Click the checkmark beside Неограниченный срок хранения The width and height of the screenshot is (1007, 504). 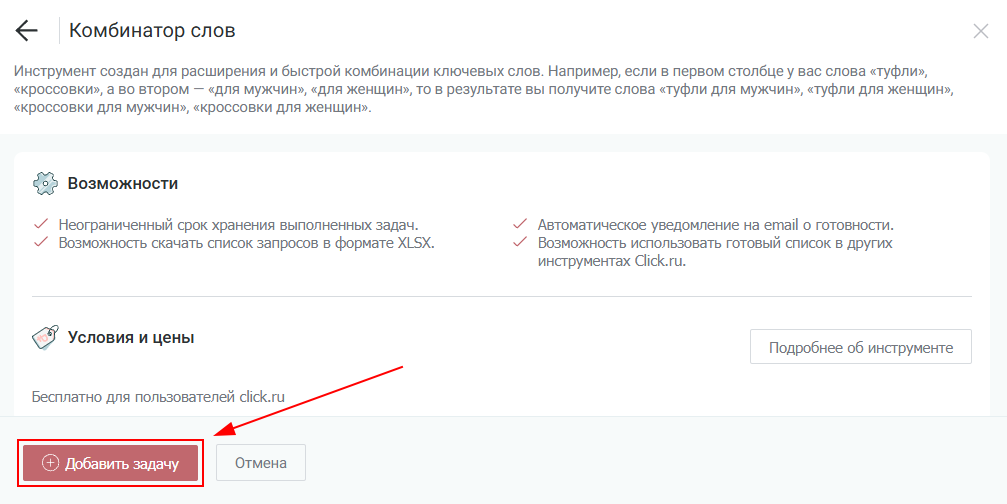coord(41,224)
